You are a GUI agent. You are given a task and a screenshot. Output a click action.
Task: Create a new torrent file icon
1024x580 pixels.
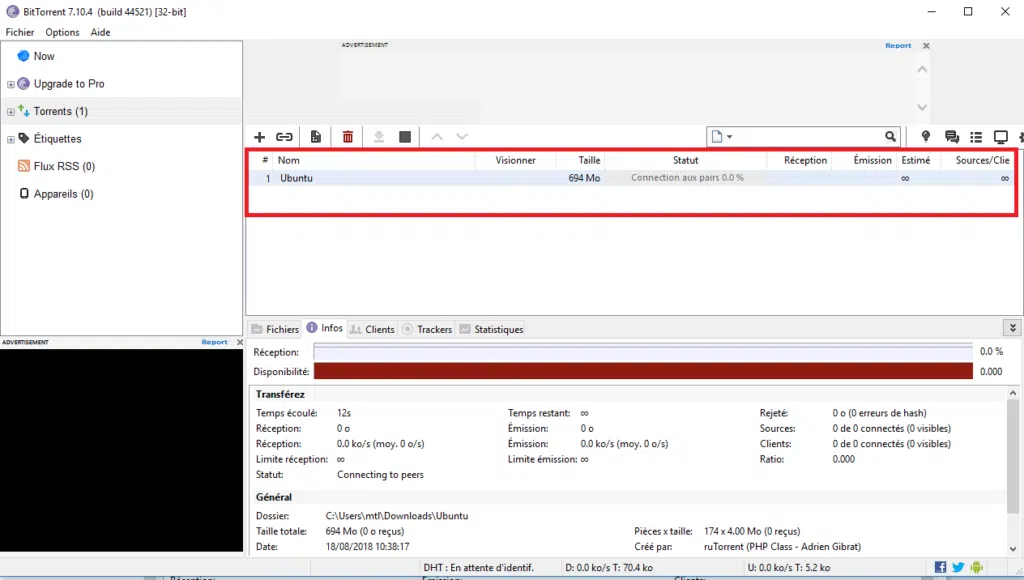pyautogui.click(x=316, y=137)
